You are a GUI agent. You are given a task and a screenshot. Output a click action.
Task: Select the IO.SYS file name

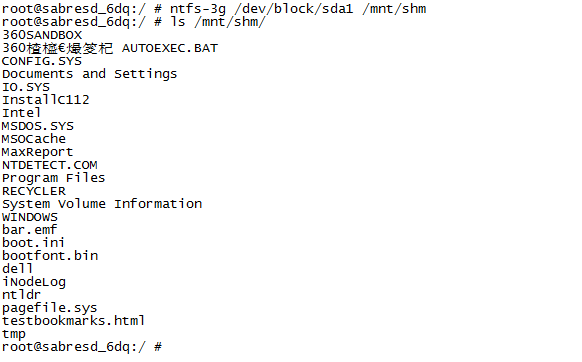click(x=26, y=87)
